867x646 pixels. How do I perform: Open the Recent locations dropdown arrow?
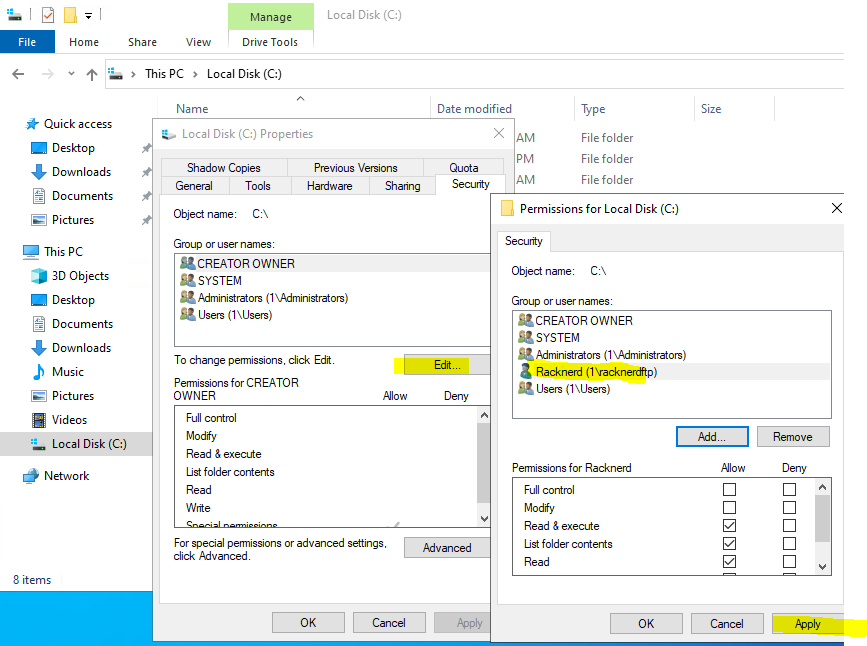[x=71, y=74]
